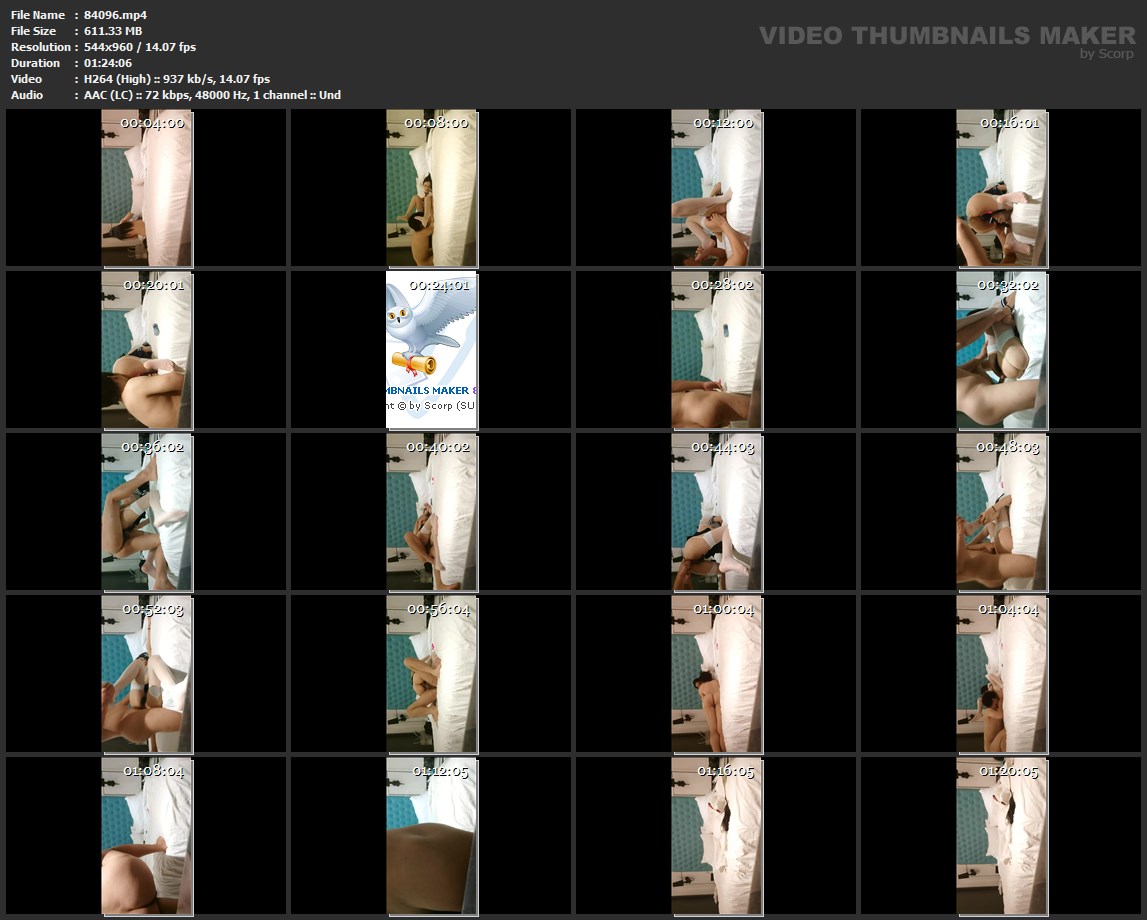
Task: Select the last thumbnail at 01:20:05
Action: point(1001,835)
